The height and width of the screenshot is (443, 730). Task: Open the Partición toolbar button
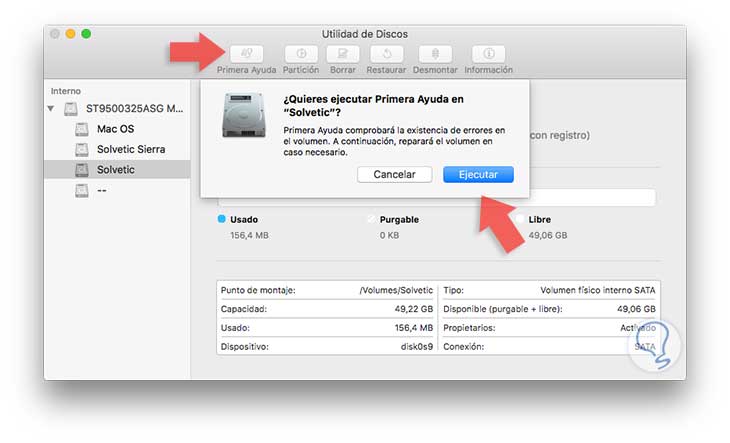(301, 54)
